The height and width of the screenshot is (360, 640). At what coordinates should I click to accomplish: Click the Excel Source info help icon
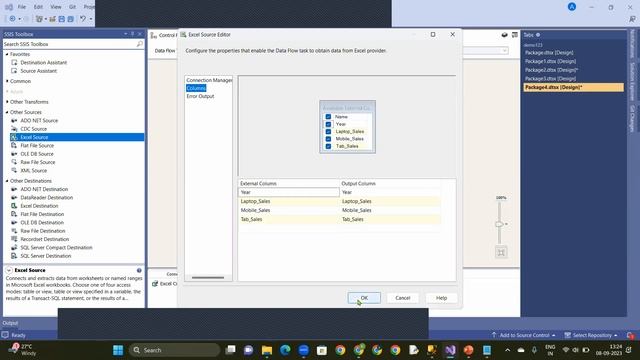click(139, 270)
